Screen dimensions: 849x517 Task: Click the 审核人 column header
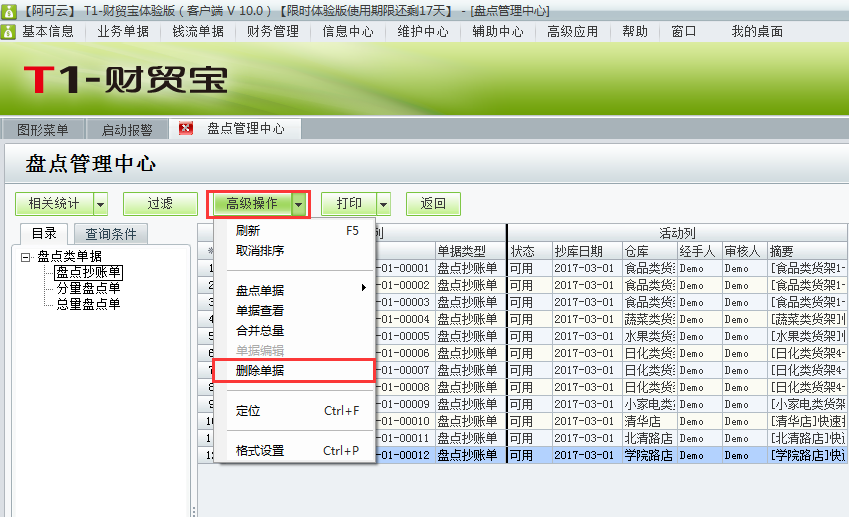click(745, 251)
